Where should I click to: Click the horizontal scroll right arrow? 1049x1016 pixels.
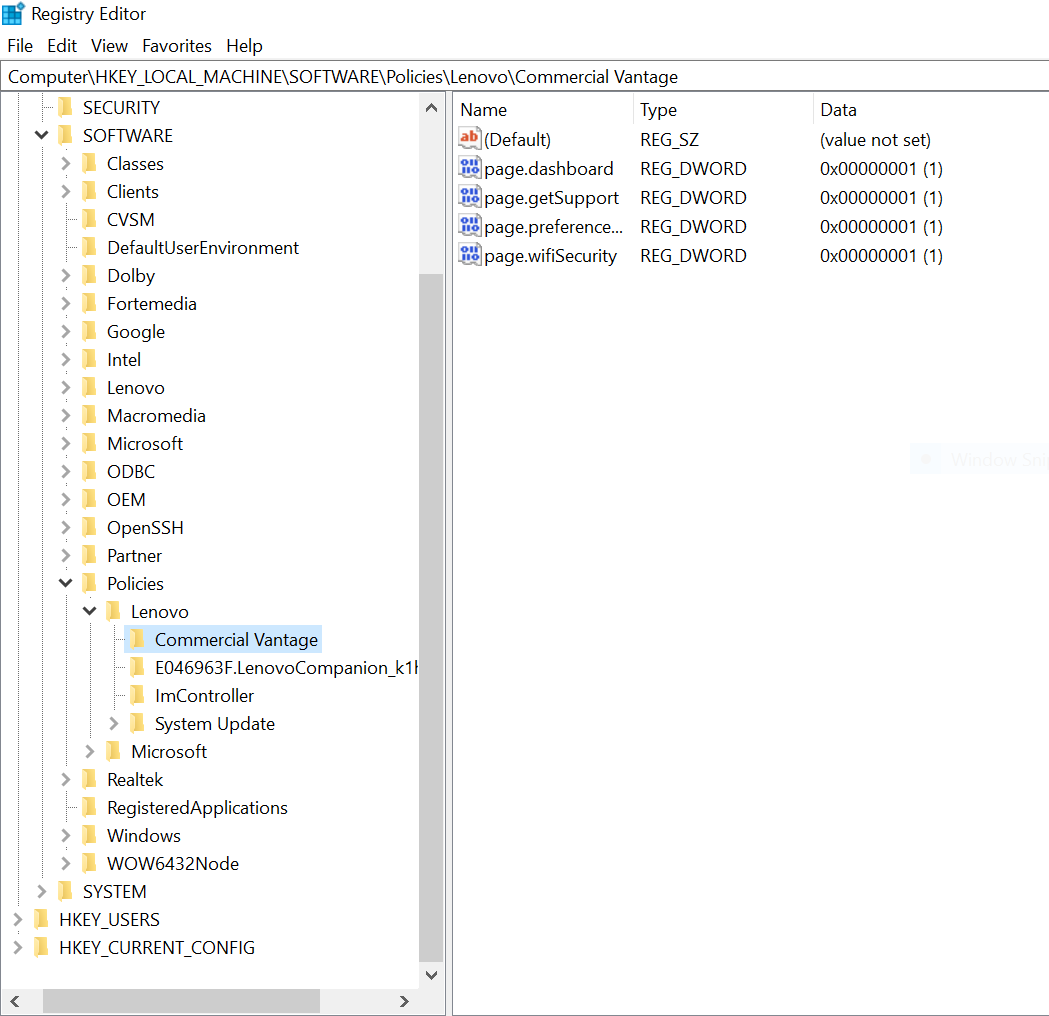tap(404, 1001)
